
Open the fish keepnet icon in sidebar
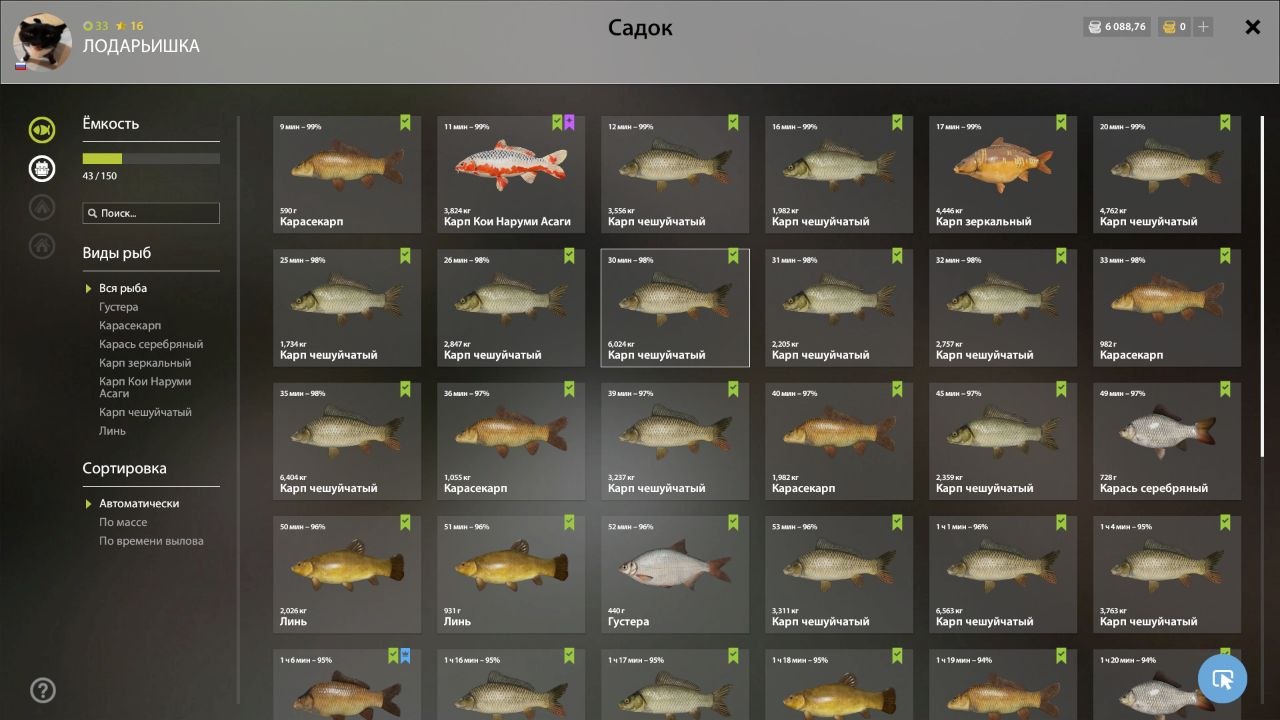click(x=42, y=129)
